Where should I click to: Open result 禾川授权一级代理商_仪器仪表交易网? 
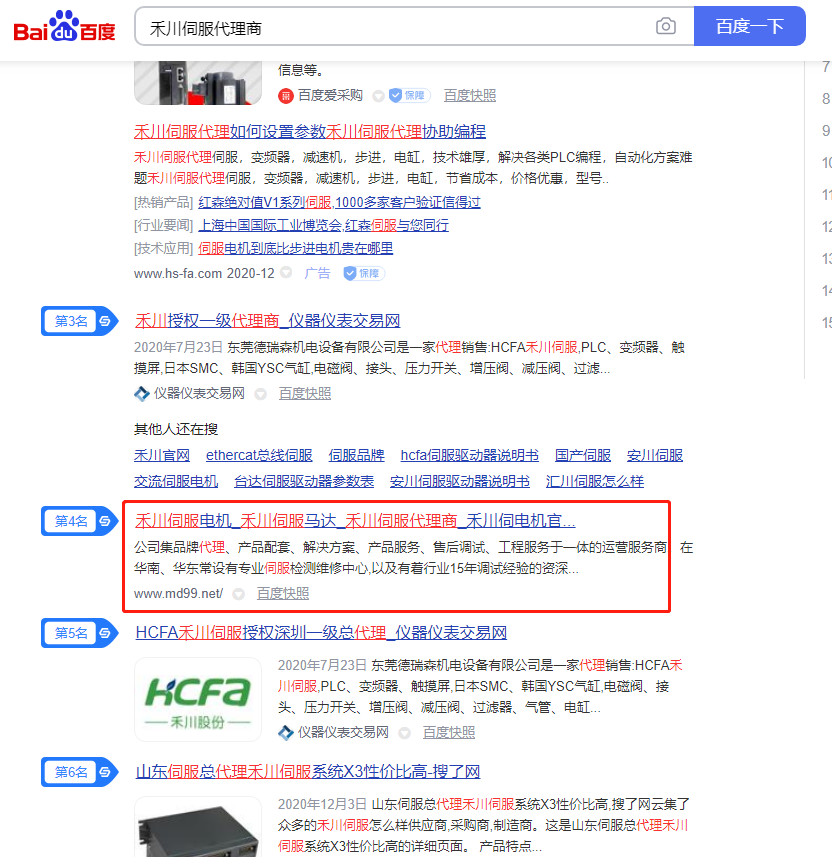(268, 321)
